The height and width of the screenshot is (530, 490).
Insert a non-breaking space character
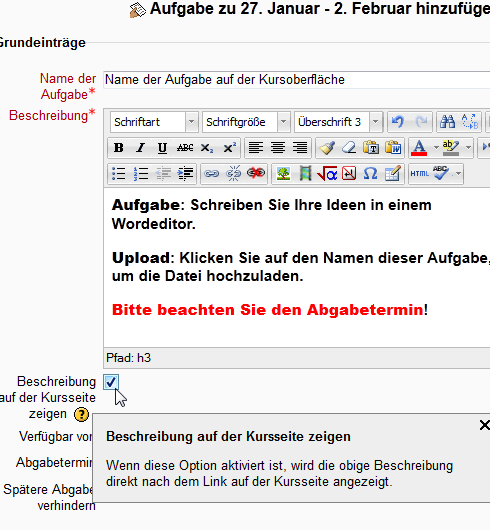click(349, 174)
